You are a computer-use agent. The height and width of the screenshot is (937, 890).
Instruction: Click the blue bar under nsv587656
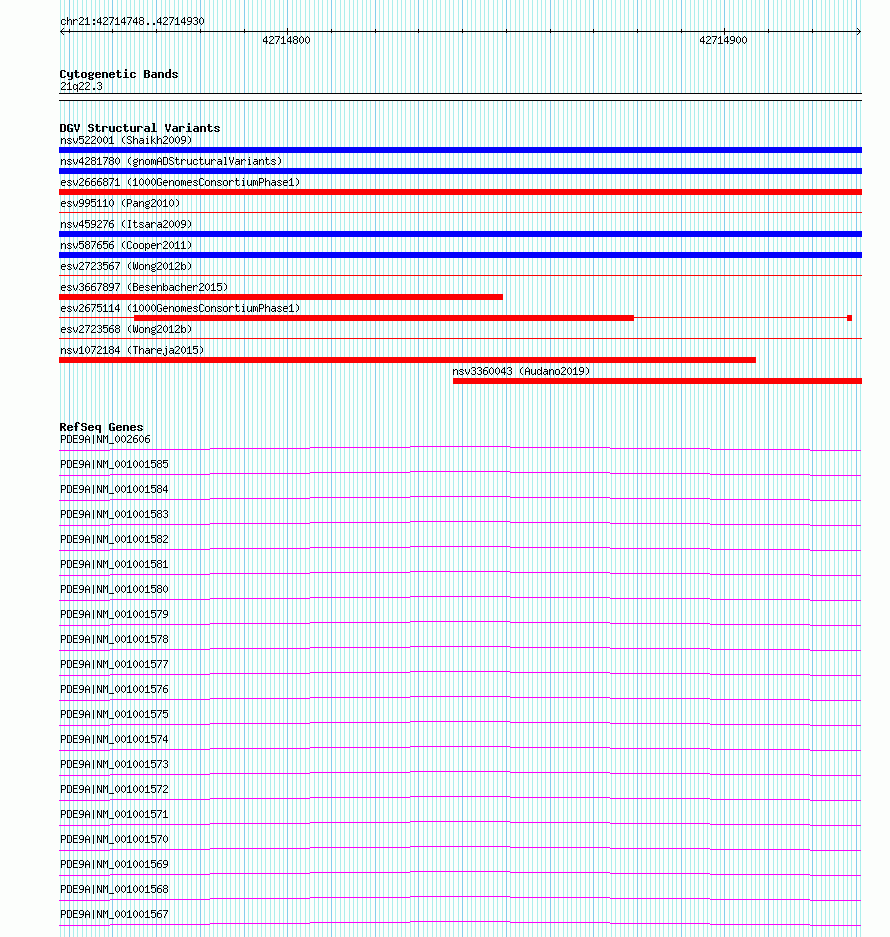tap(460, 255)
